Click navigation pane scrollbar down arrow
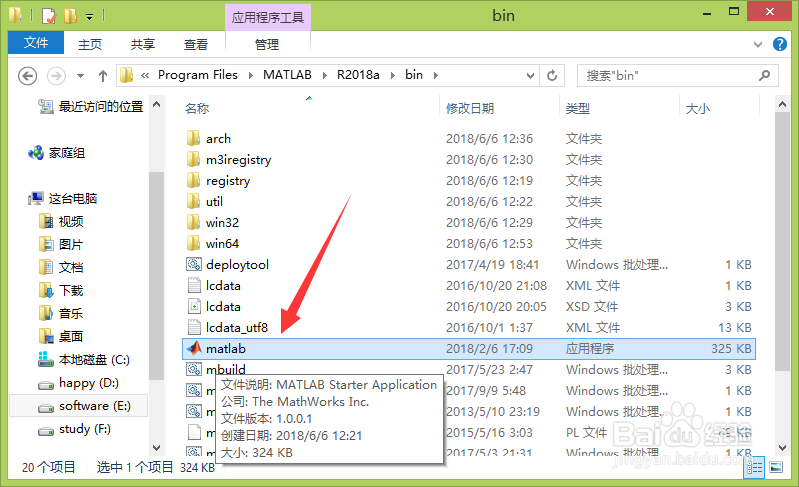This screenshot has height=487, width=799. coord(157,448)
